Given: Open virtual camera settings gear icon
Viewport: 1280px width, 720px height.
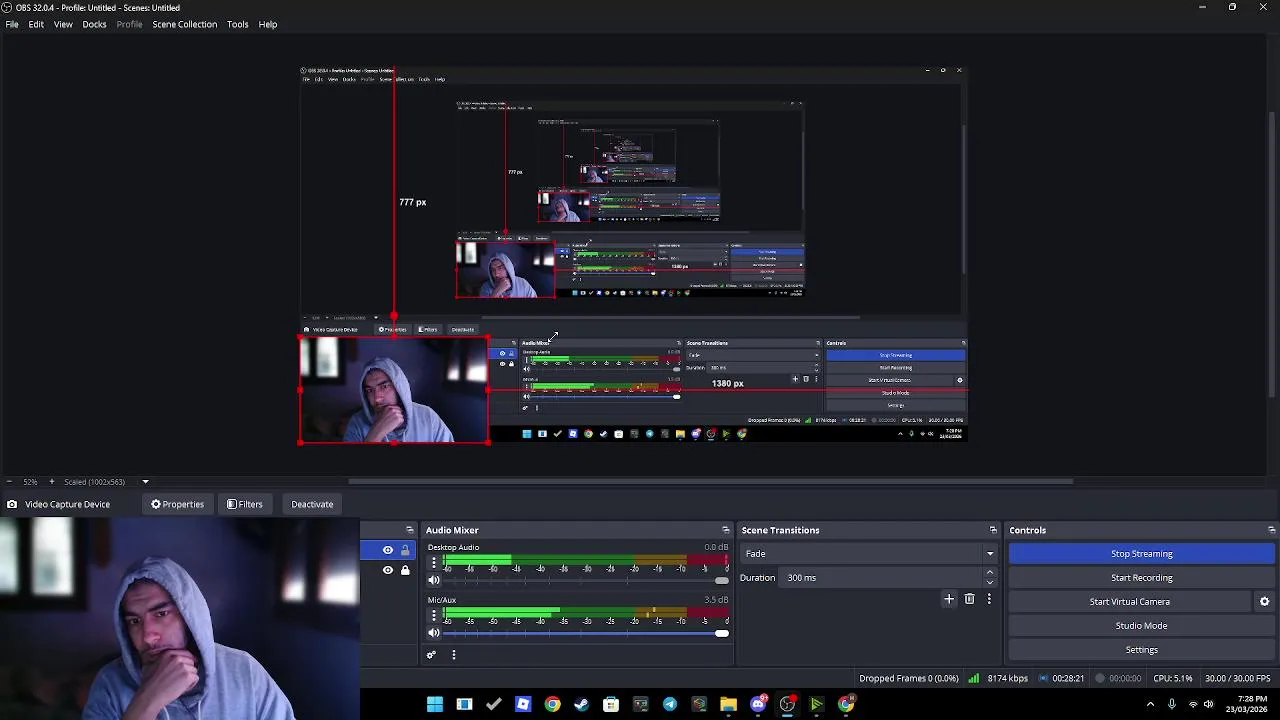Looking at the screenshot, I should (x=1264, y=602).
